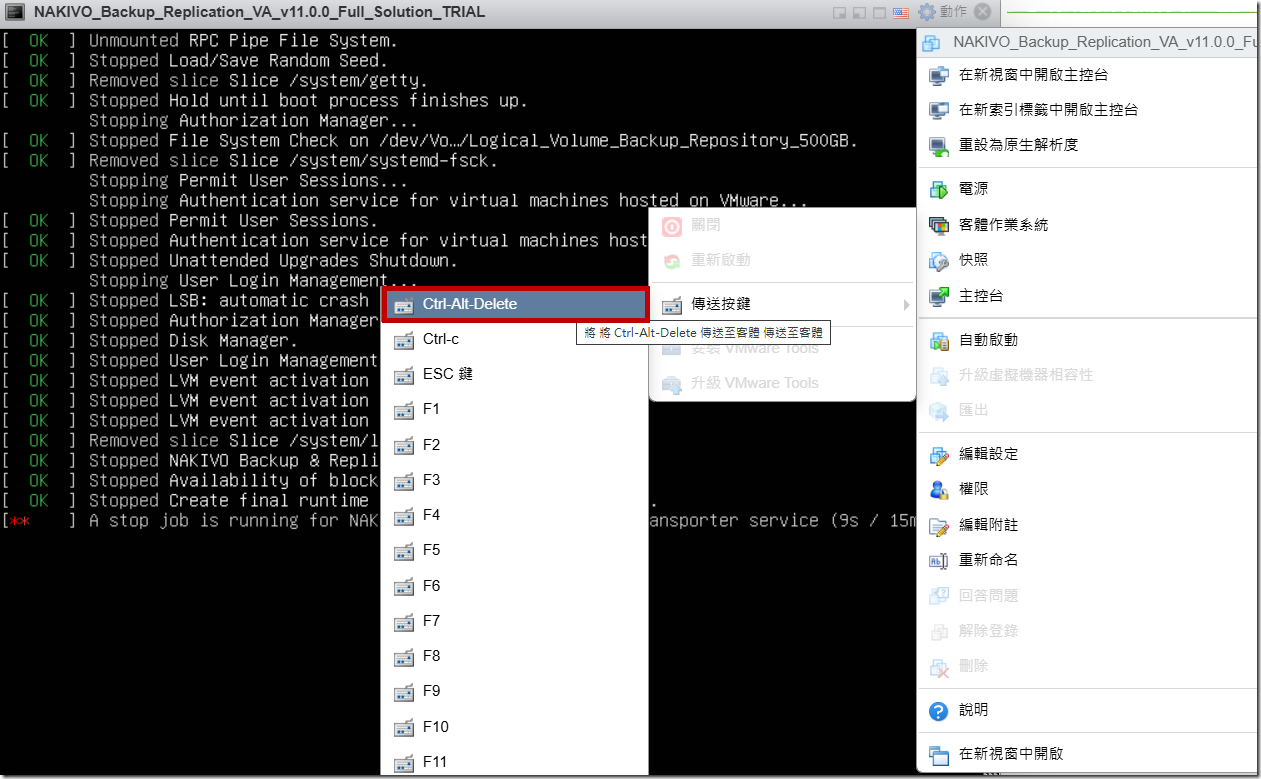
Task: Open the 自動啟動 autostart submenu
Action: [1086, 340]
